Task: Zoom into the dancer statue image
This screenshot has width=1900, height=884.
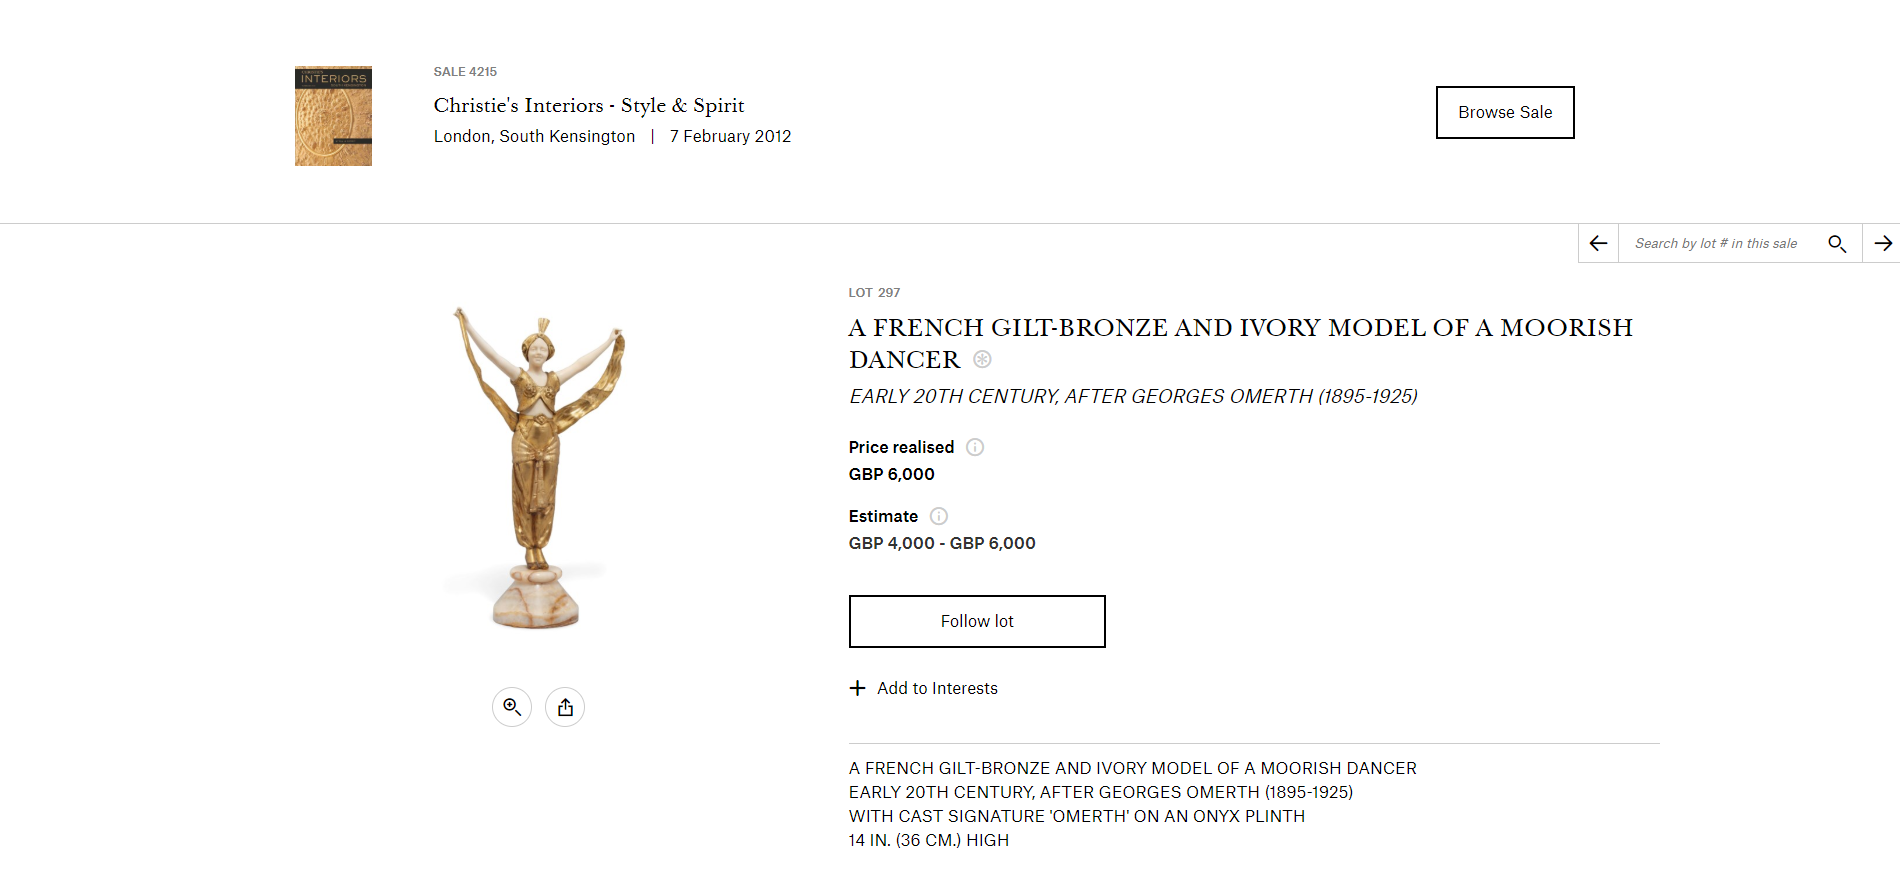Action: (x=512, y=707)
